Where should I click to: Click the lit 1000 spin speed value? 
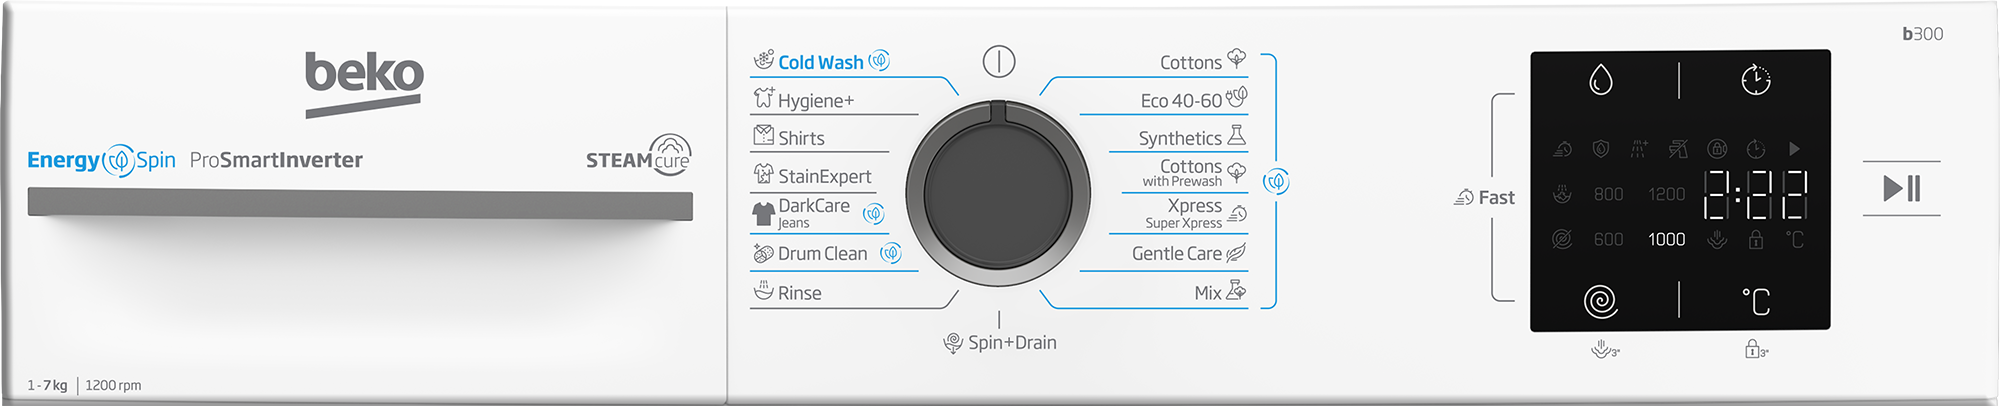tap(1666, 239)
